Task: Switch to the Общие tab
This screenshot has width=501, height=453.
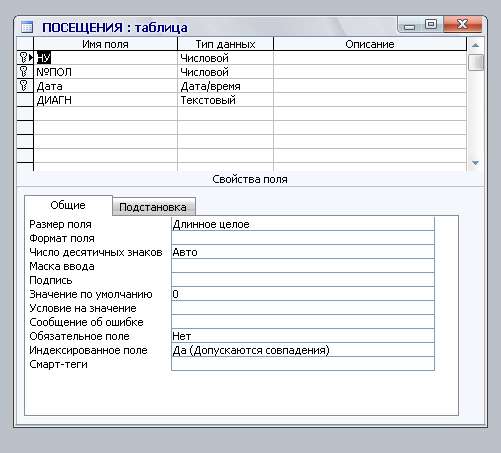Action: click(x=68, y=205)
